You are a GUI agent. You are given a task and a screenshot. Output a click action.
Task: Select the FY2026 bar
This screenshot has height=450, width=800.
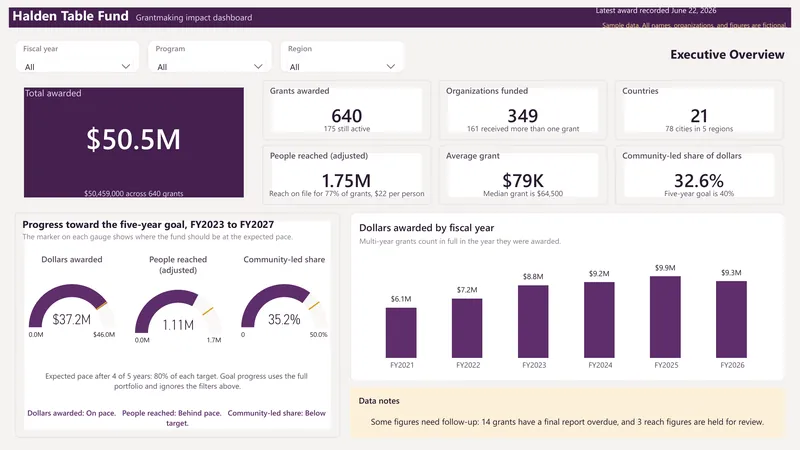(731, 319)
